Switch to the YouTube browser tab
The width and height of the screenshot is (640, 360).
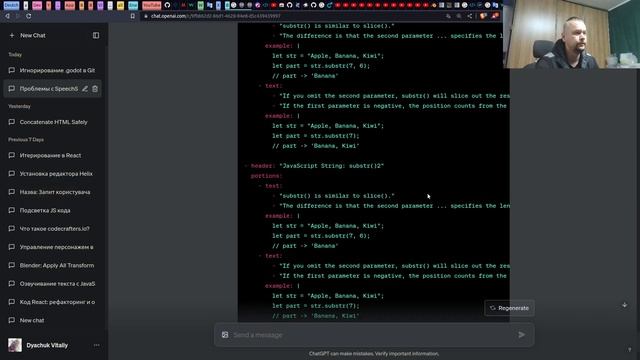tap(151, 5)
